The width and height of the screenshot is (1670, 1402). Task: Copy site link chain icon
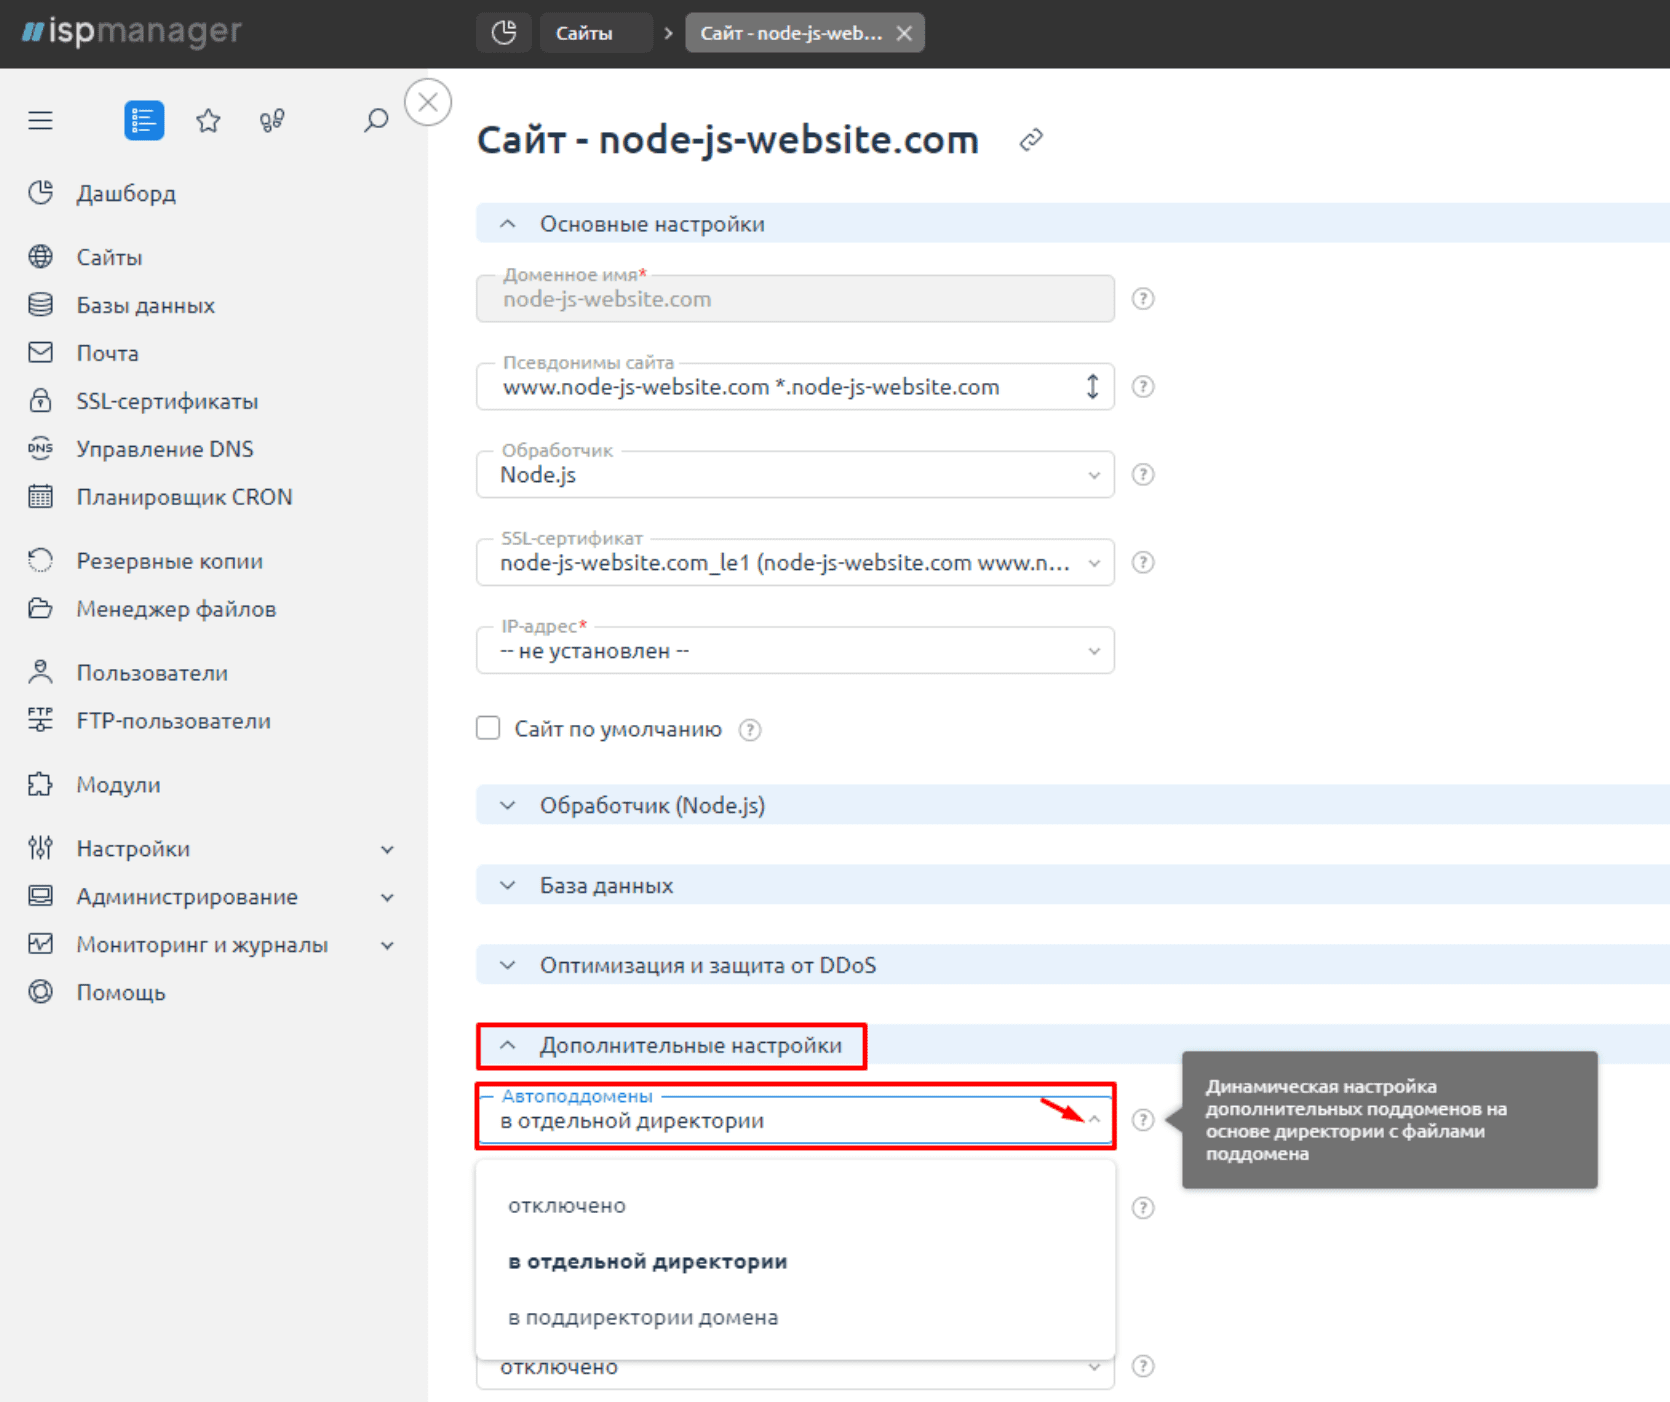click(1031, 140)
